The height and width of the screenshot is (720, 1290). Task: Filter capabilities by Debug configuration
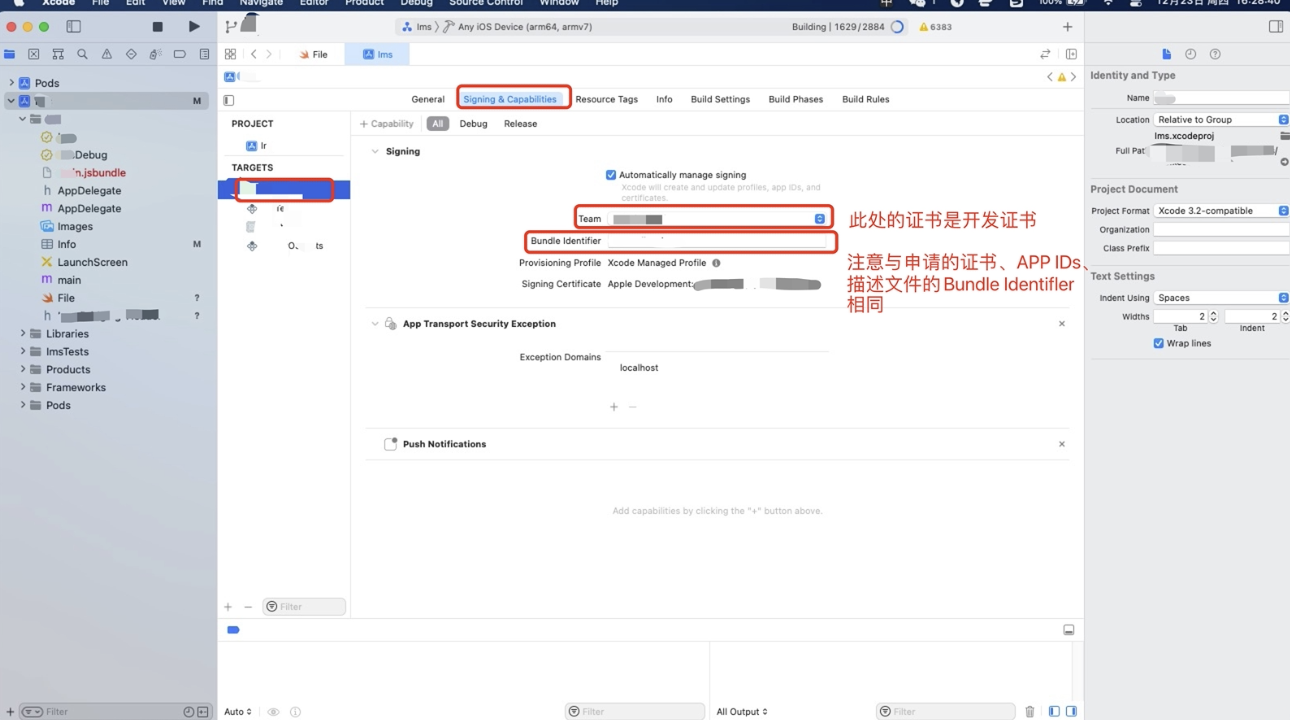click(473, 124)
